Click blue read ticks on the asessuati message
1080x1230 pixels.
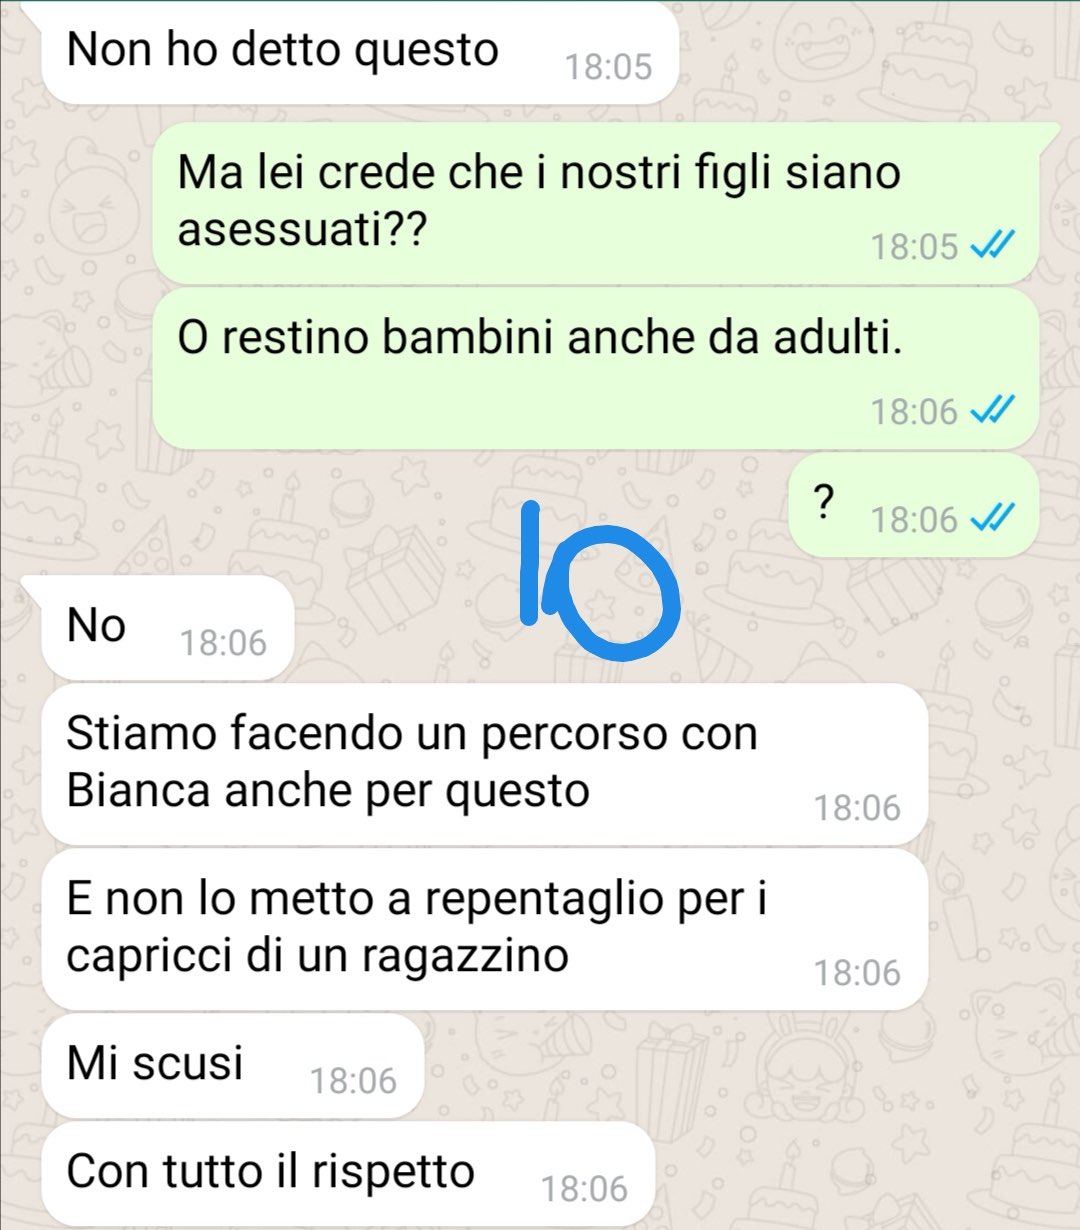(x=993, y=245)
